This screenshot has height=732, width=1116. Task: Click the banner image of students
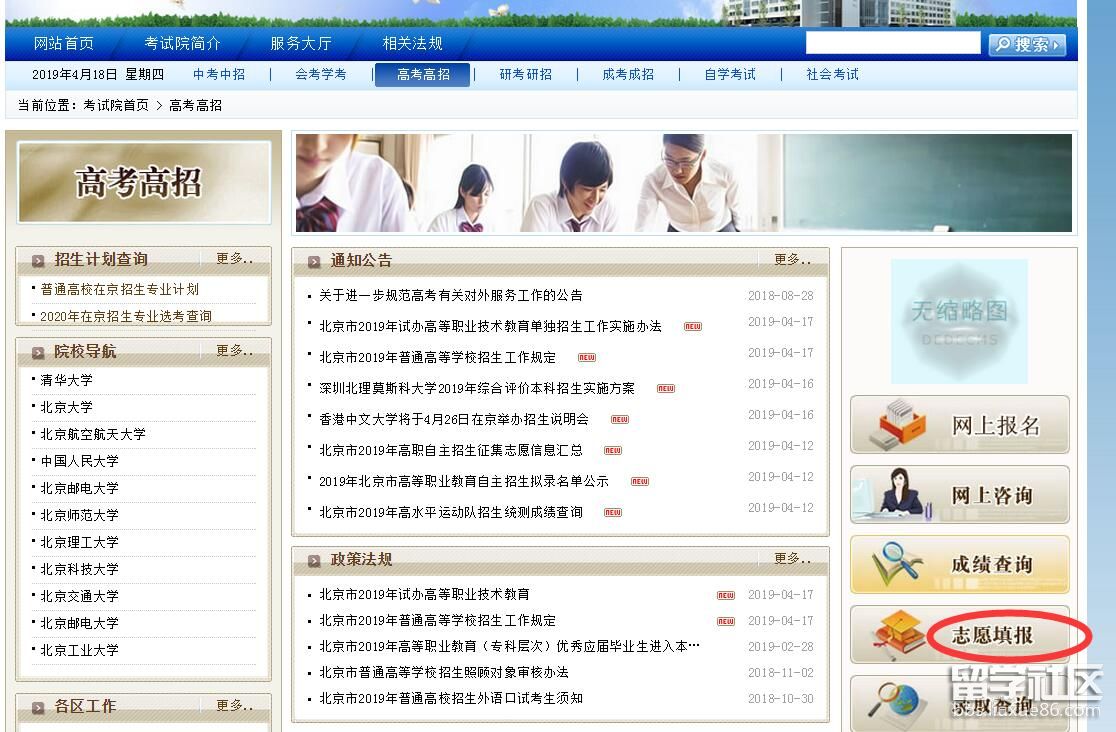[x=683, y=184]
